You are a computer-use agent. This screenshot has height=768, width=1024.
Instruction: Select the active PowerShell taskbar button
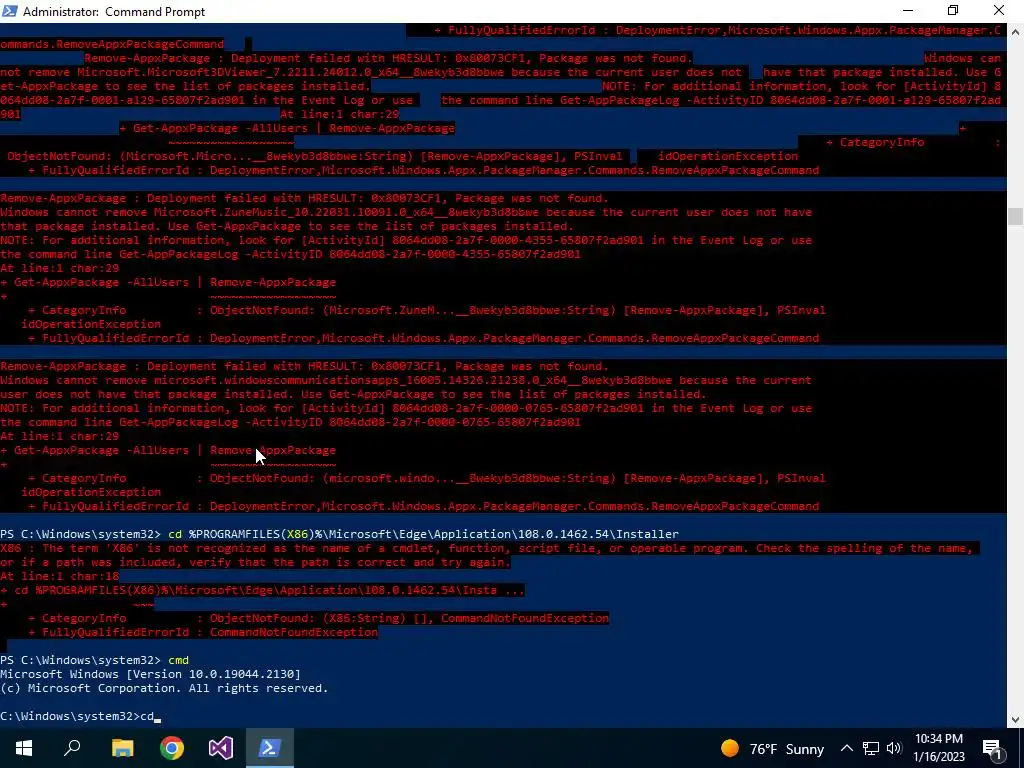[270, 748]
